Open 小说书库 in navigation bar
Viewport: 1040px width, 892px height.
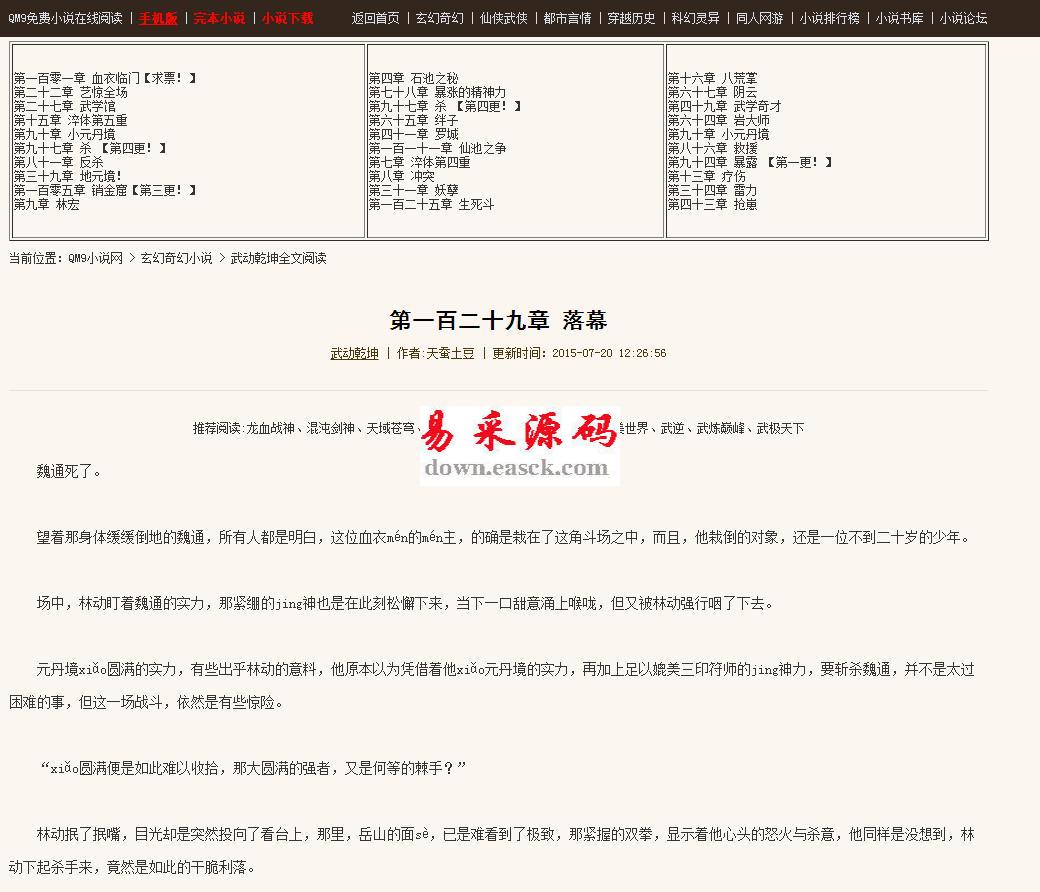click(x=899, y=19)
